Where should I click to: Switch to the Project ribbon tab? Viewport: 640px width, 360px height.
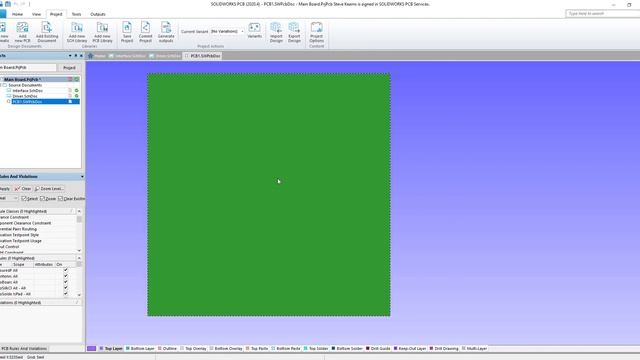click(x=56, y=14)
